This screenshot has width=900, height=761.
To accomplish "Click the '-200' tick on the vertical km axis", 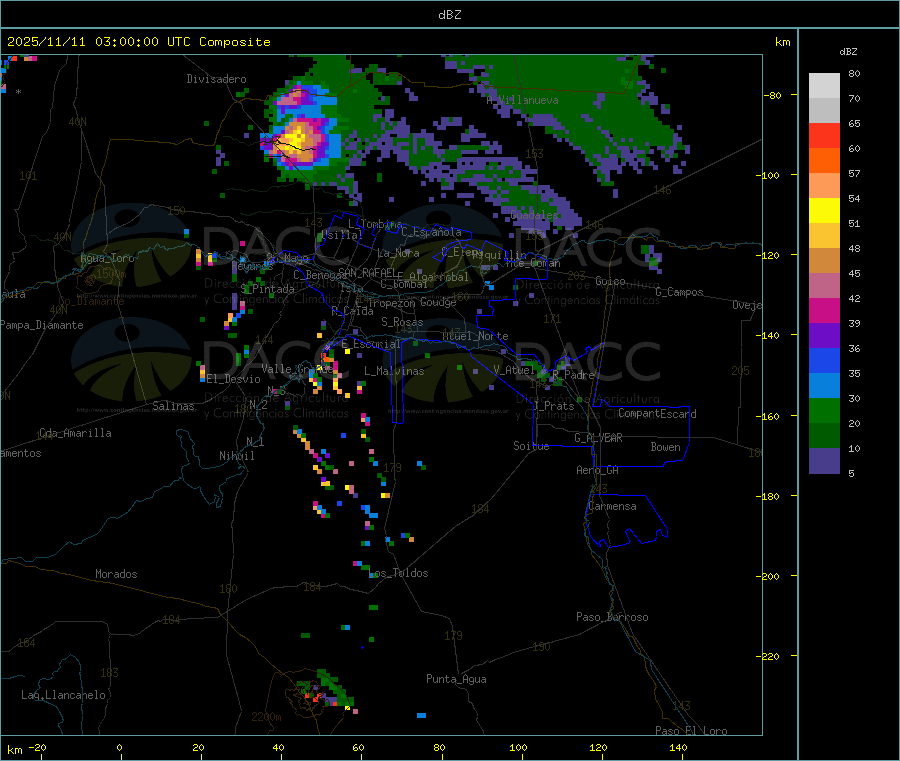I will [770, 576].
